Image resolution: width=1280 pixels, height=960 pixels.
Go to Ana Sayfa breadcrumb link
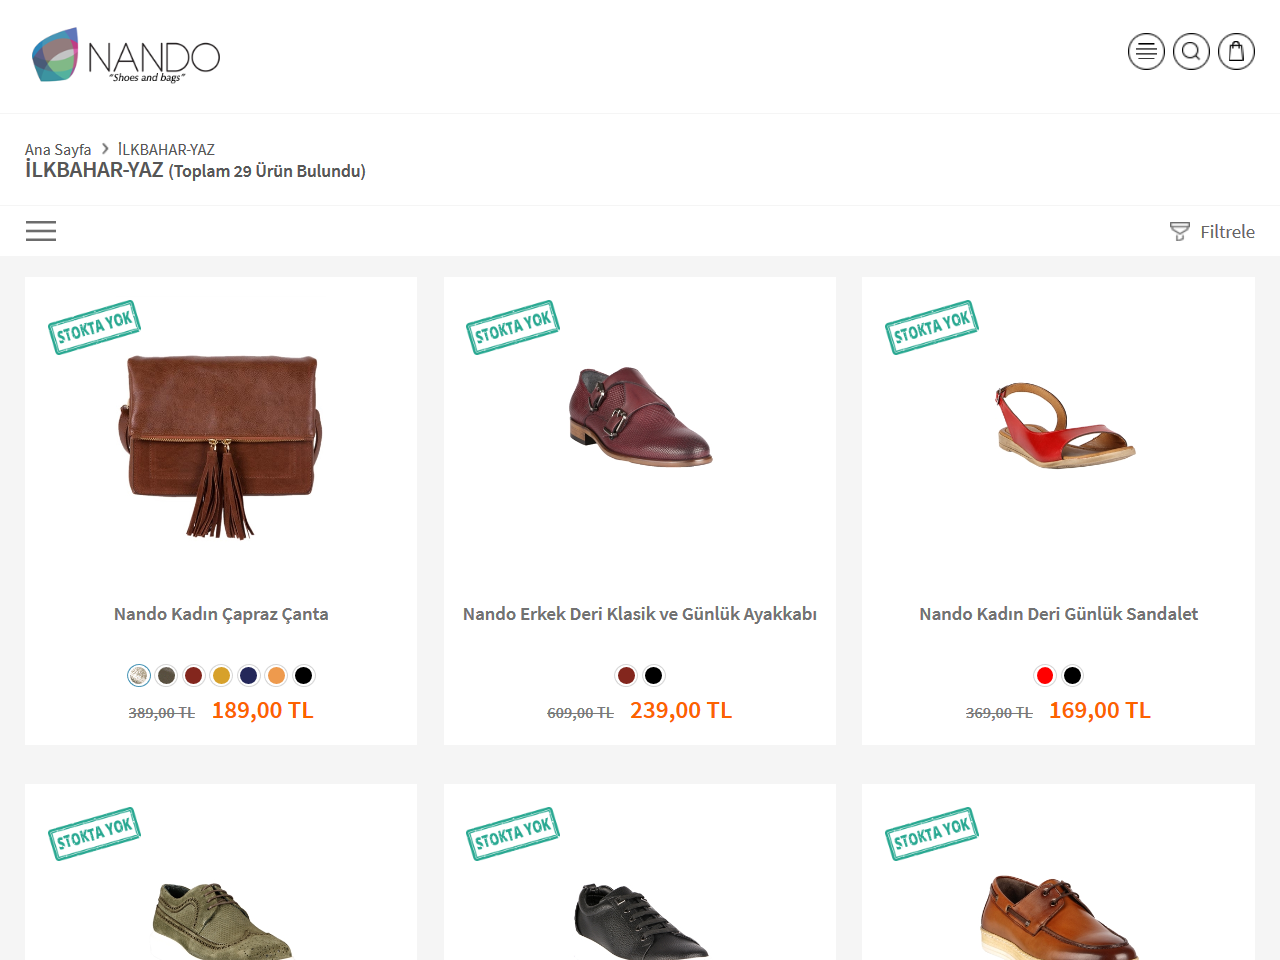[x=58, y=149]
